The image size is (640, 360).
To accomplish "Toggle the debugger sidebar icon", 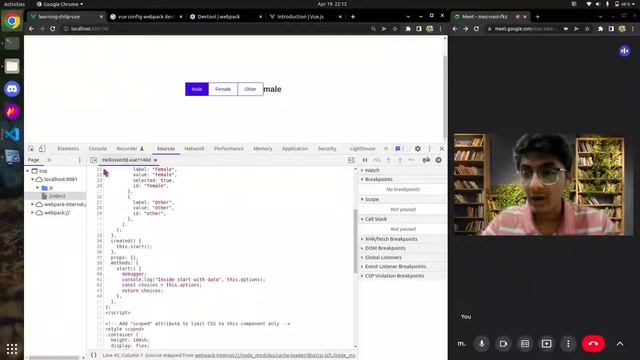I will (x=351, y=160).
